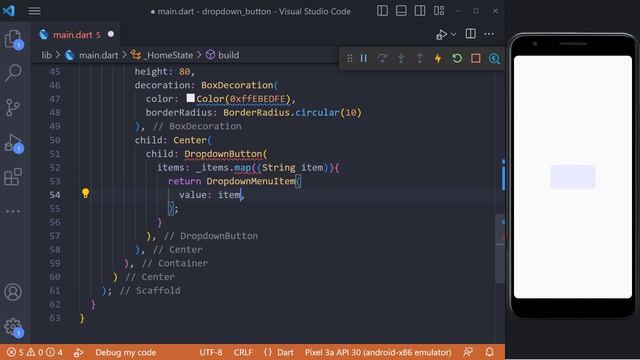Open errors and warnings in status bar

click(35, 352)
